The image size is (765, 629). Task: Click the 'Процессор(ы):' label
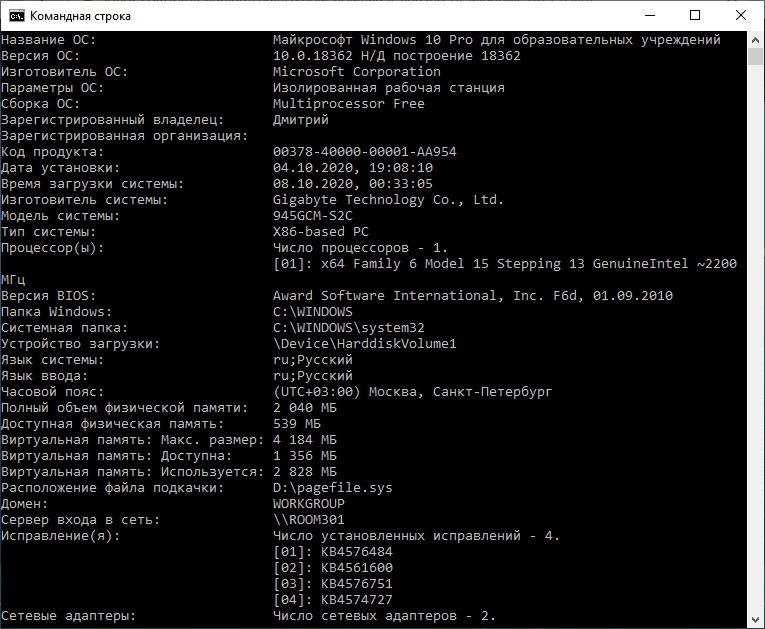tap(53, 248)
